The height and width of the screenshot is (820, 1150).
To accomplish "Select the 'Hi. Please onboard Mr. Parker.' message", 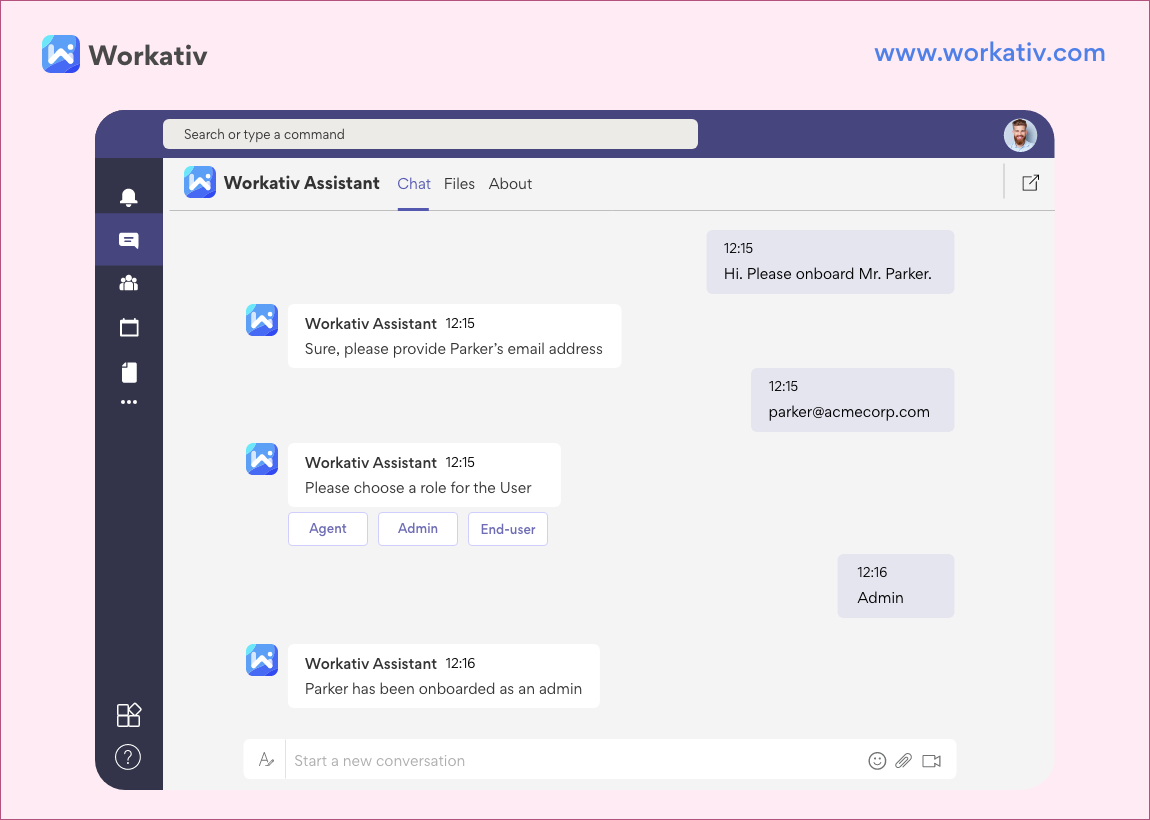I will coord(830,262).
